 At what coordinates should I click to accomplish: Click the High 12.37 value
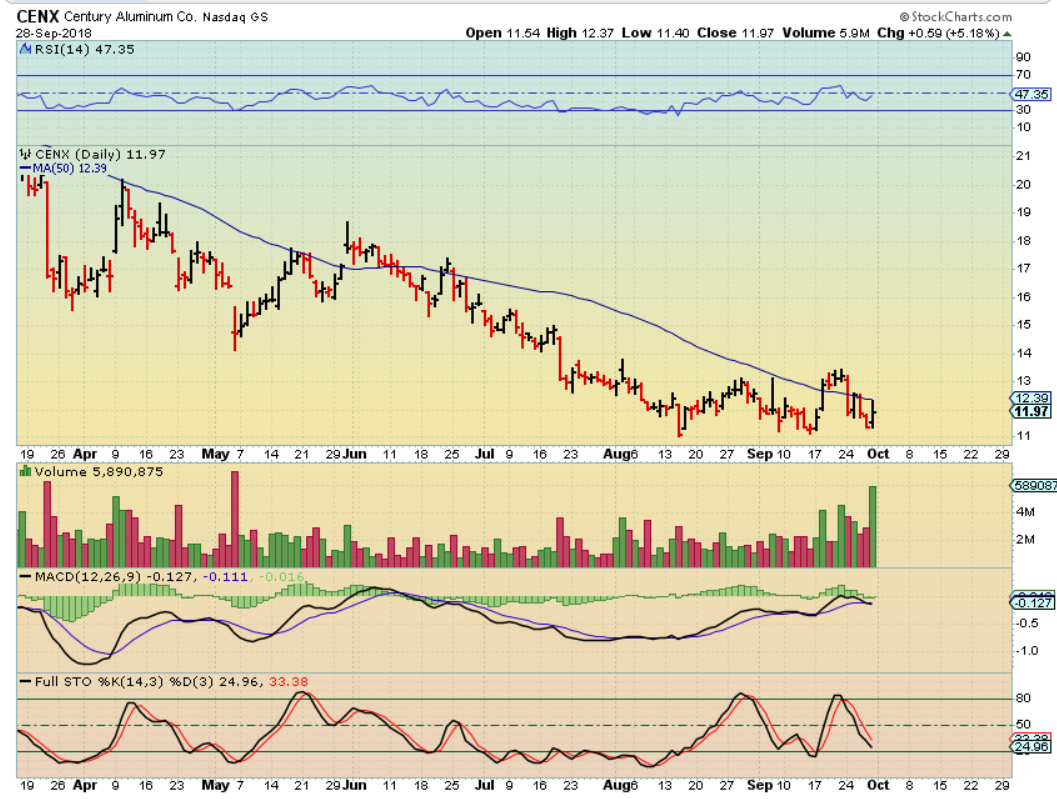[580, 33]
